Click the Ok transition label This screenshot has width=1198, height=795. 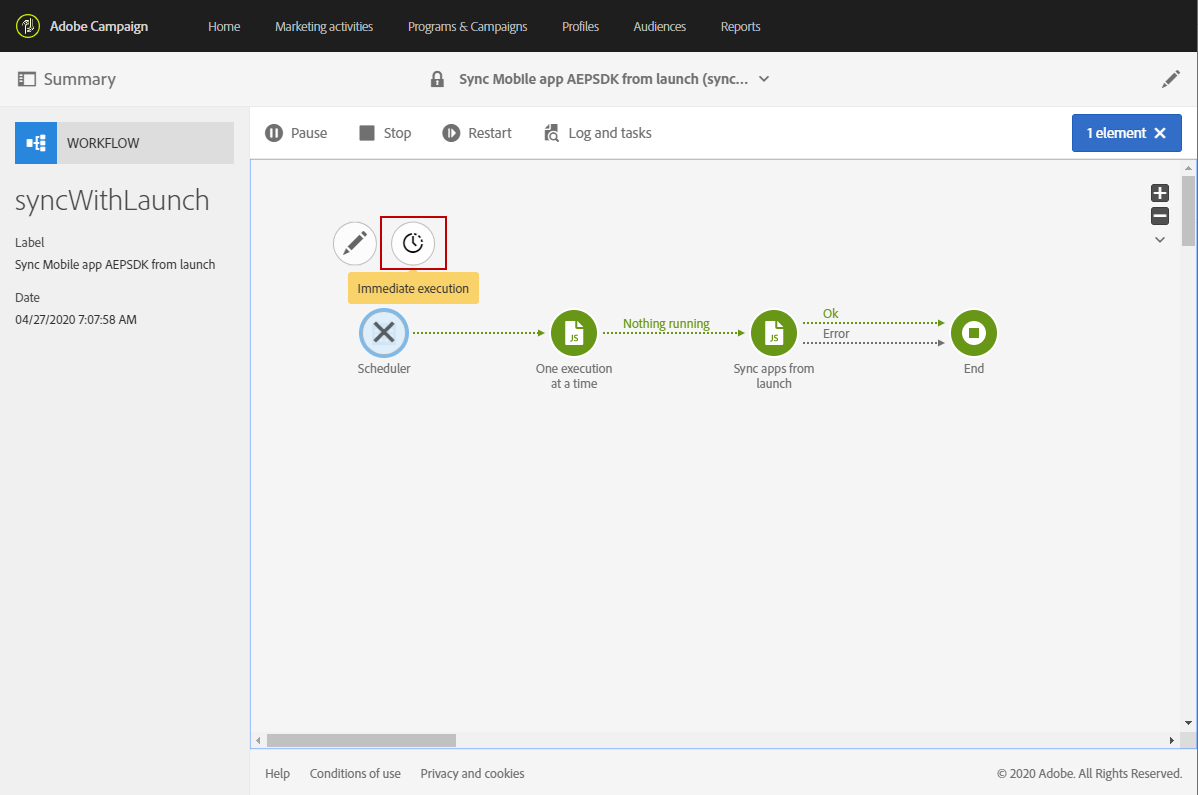(x=831, y=313)
